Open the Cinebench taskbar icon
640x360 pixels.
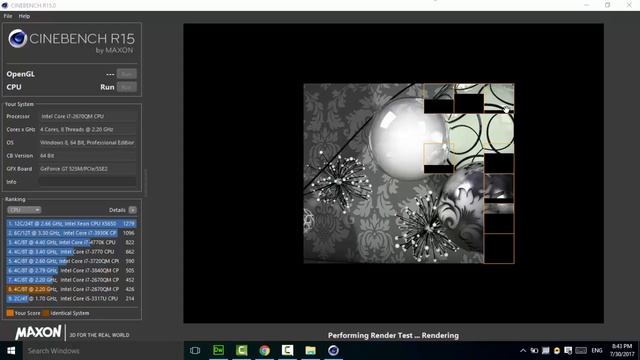click(x=333, y=351)
